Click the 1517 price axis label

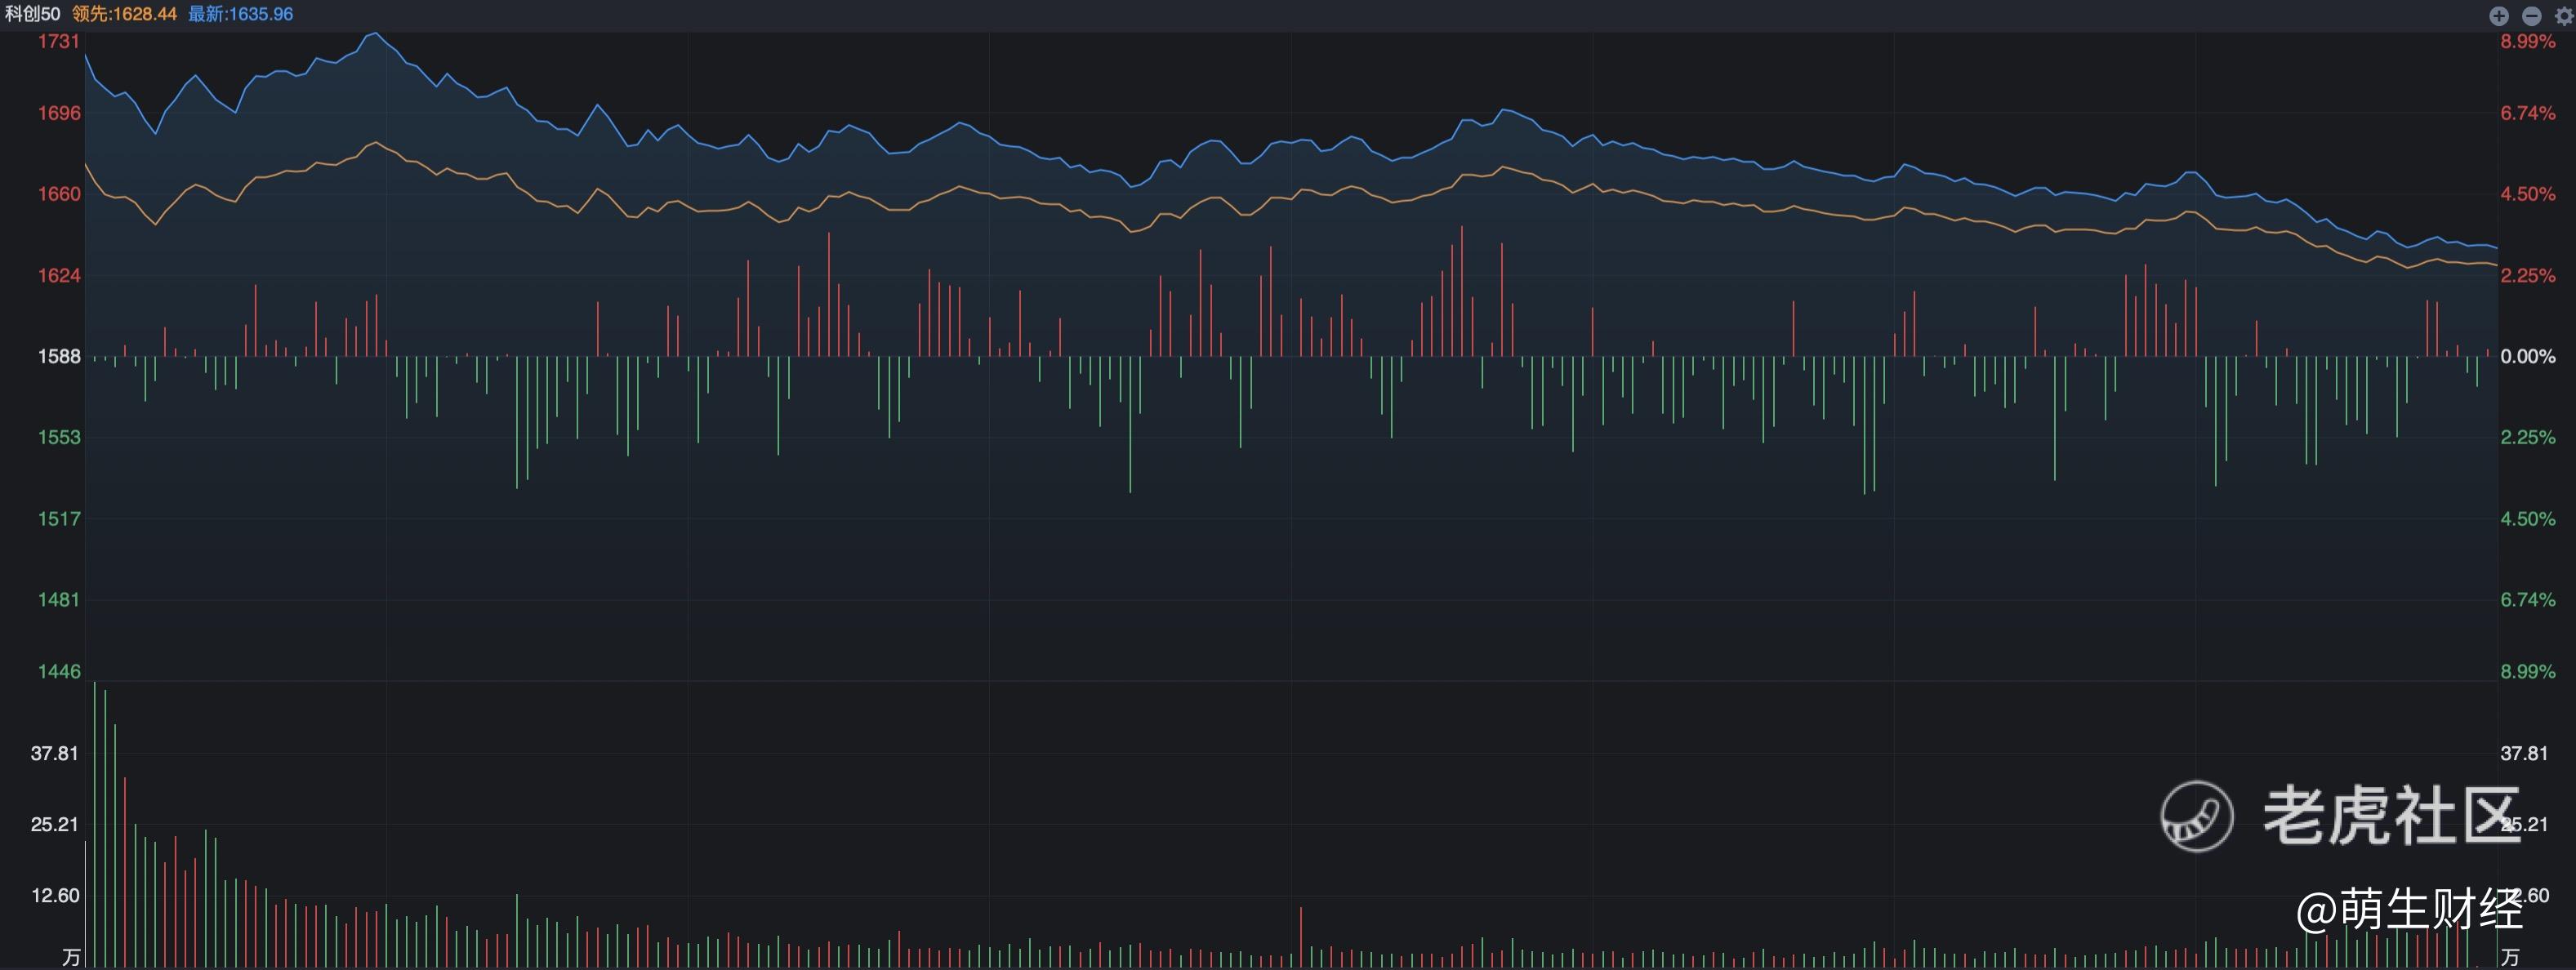point(59,518)
